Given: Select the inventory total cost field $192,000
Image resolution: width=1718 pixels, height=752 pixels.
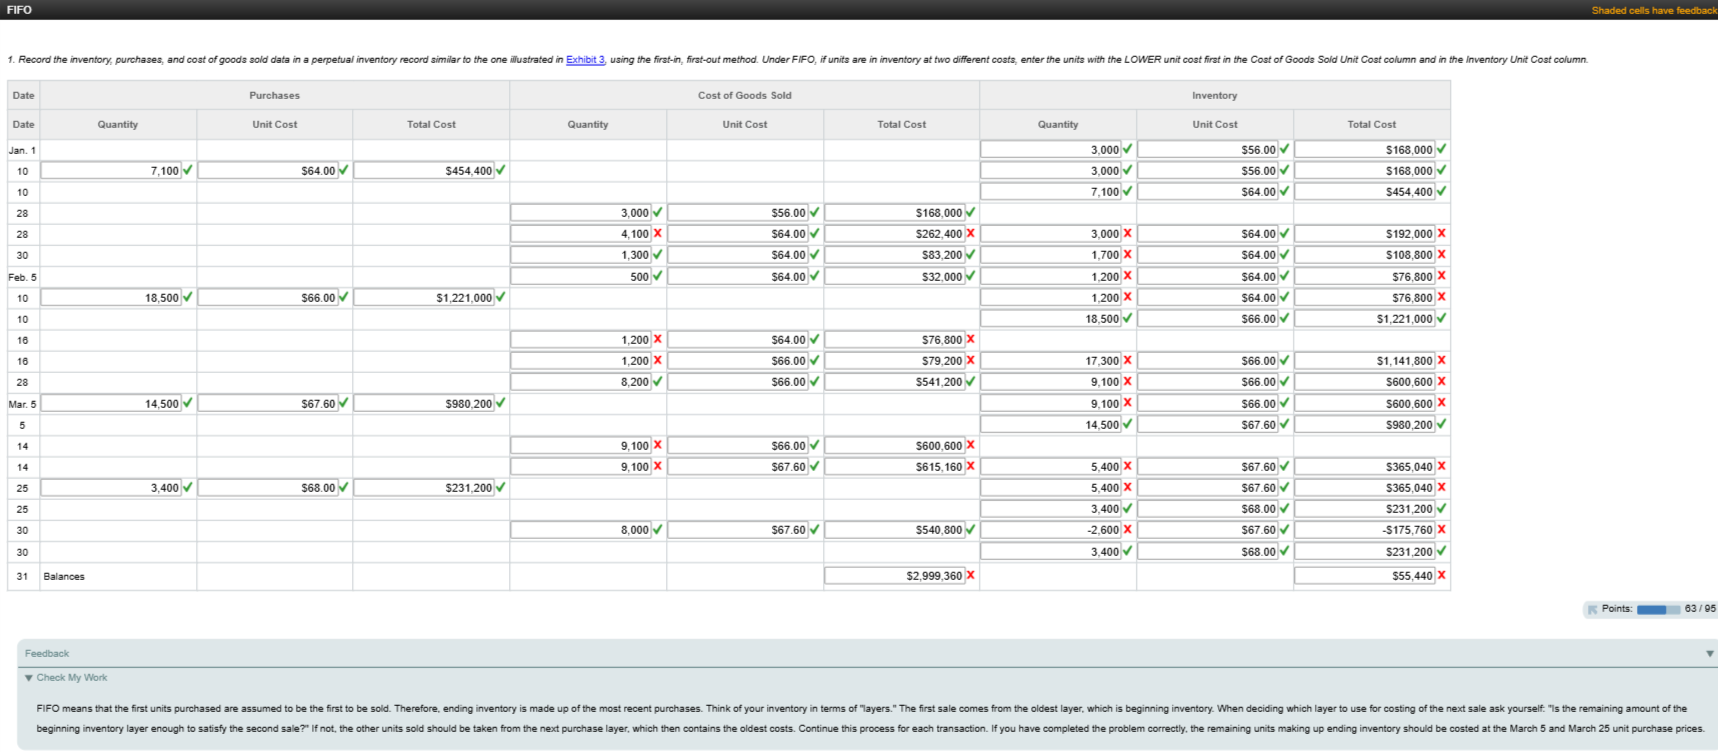Looking at the screenshot, I should (1365, 234).
